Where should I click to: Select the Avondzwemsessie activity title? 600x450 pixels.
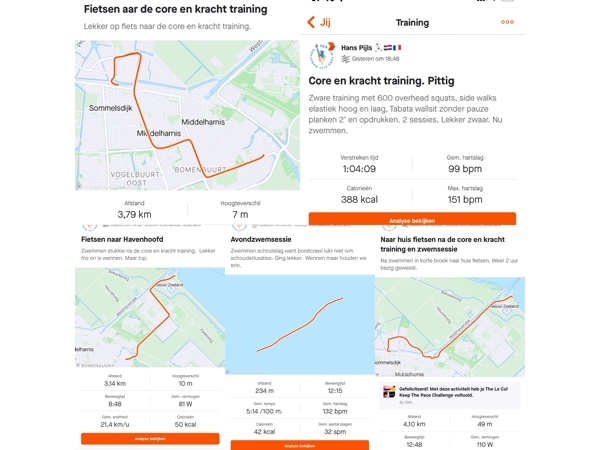click(x=261, y=240)
